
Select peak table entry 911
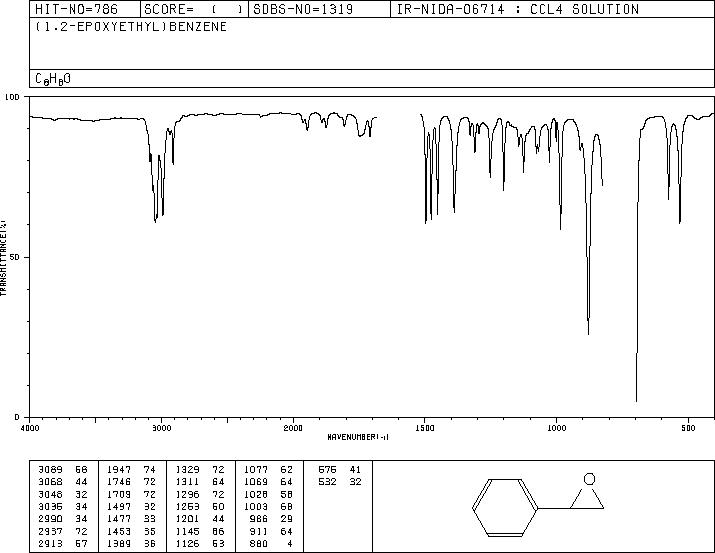[259, 531]
